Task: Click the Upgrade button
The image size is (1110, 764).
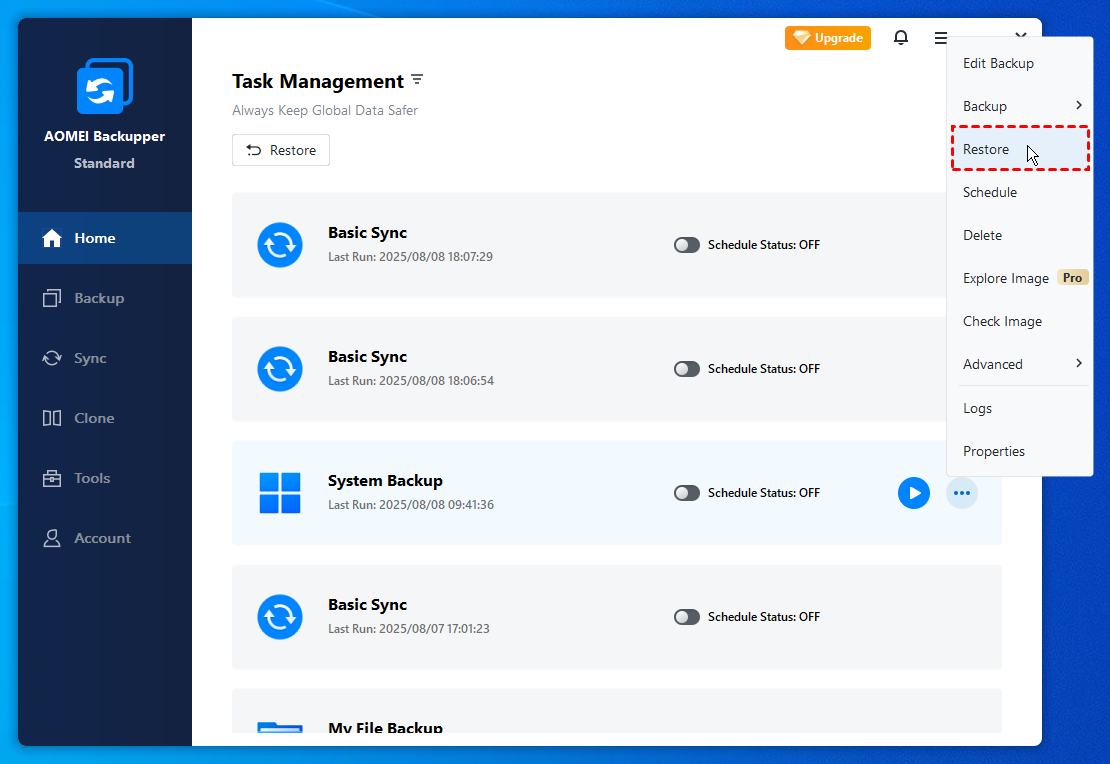Action: [x=827, y=38]
